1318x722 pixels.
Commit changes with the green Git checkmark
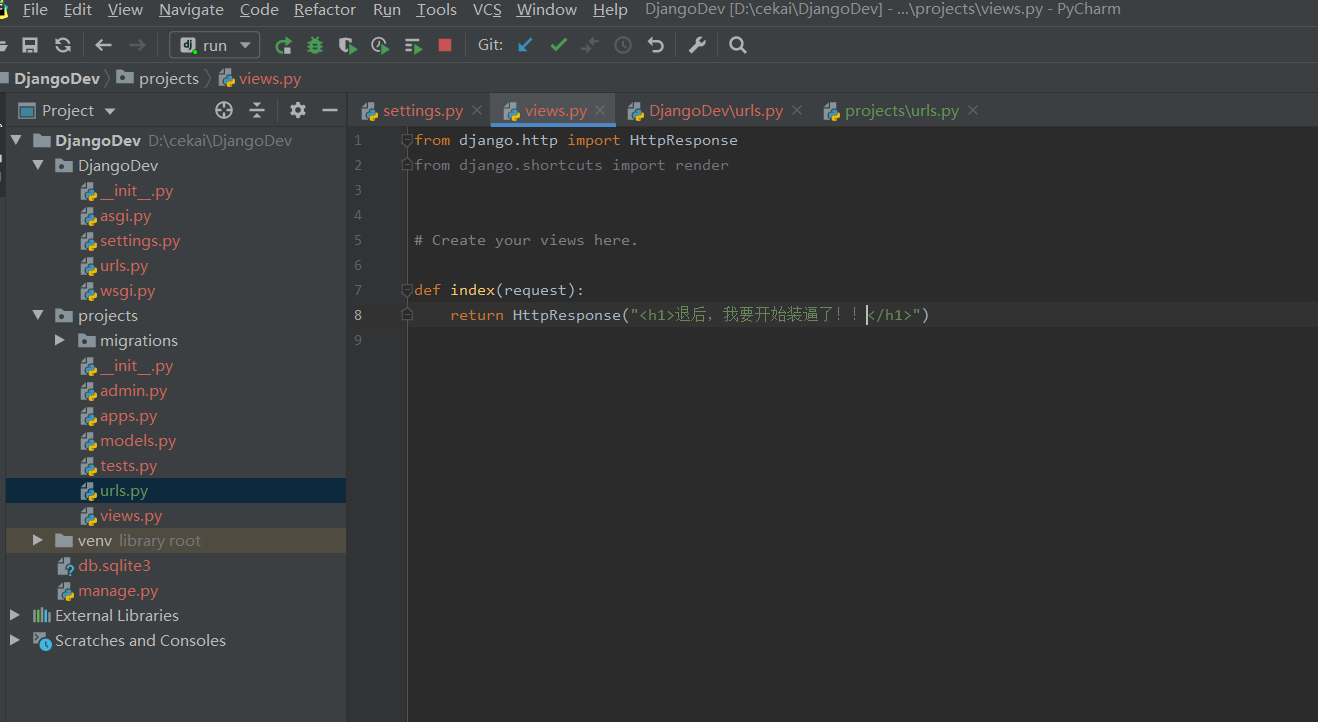click(x=558, y=45)
